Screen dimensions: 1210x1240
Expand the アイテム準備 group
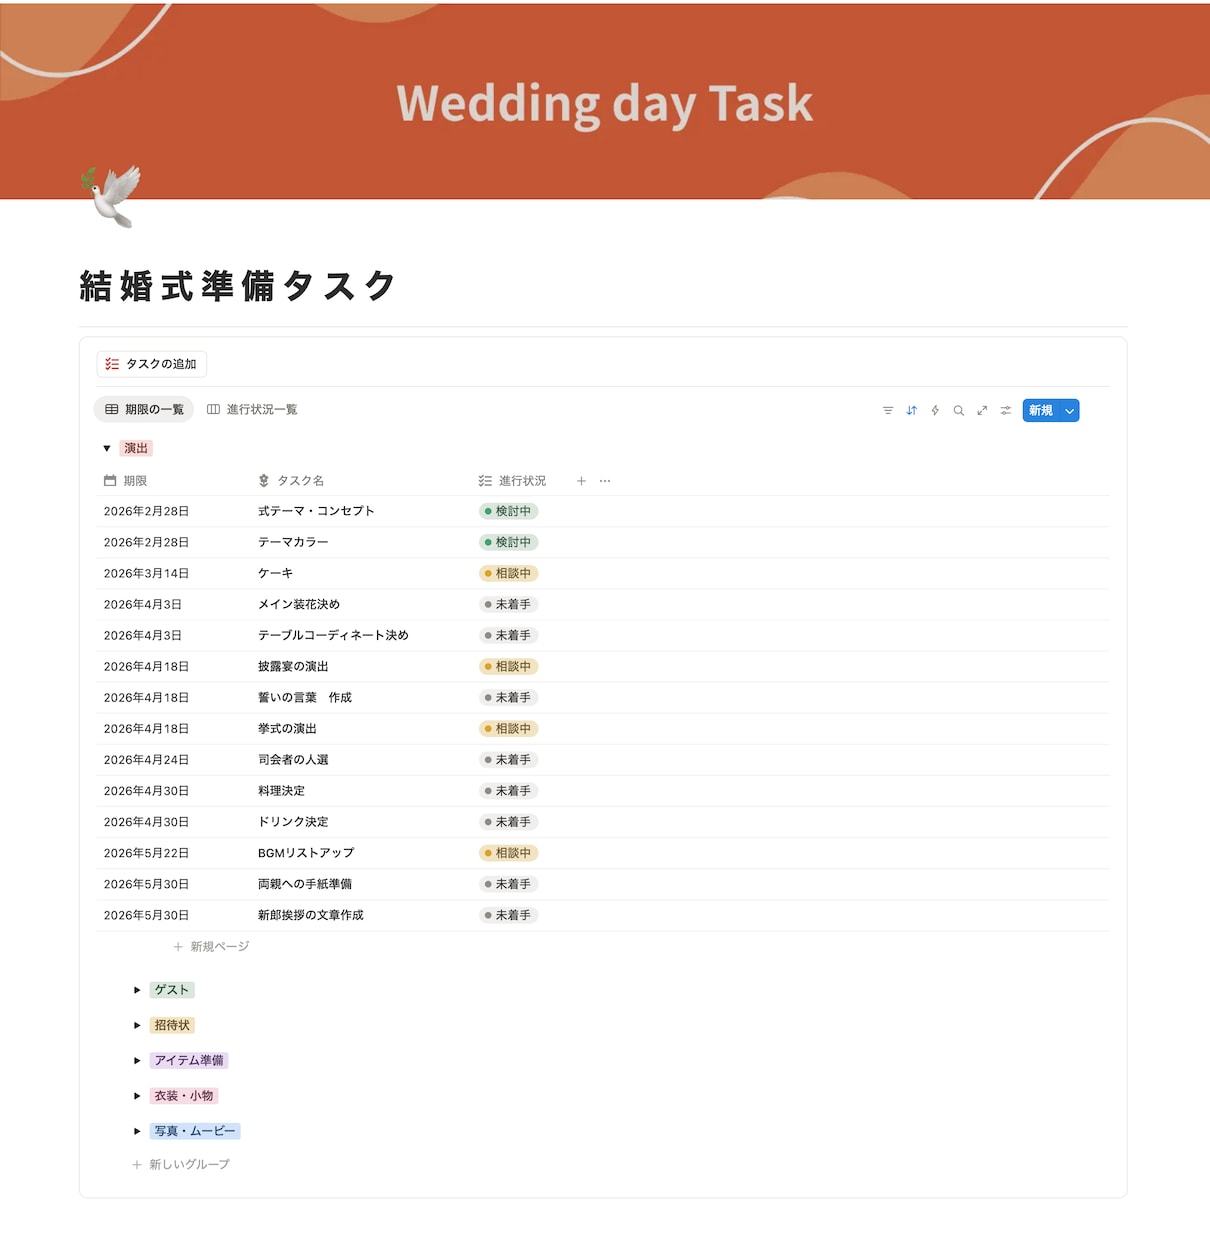tap(137, 1060)
